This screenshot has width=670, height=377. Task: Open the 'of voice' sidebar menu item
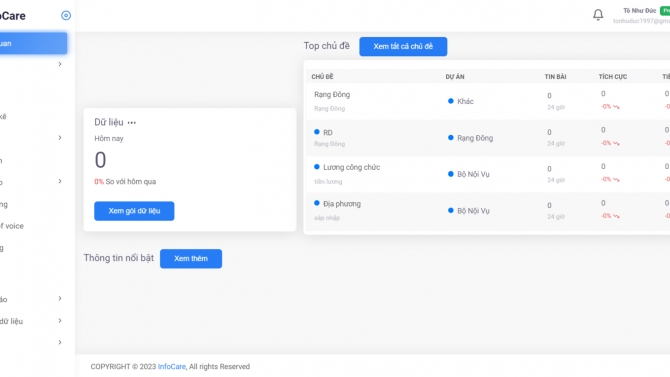point(12,226)
